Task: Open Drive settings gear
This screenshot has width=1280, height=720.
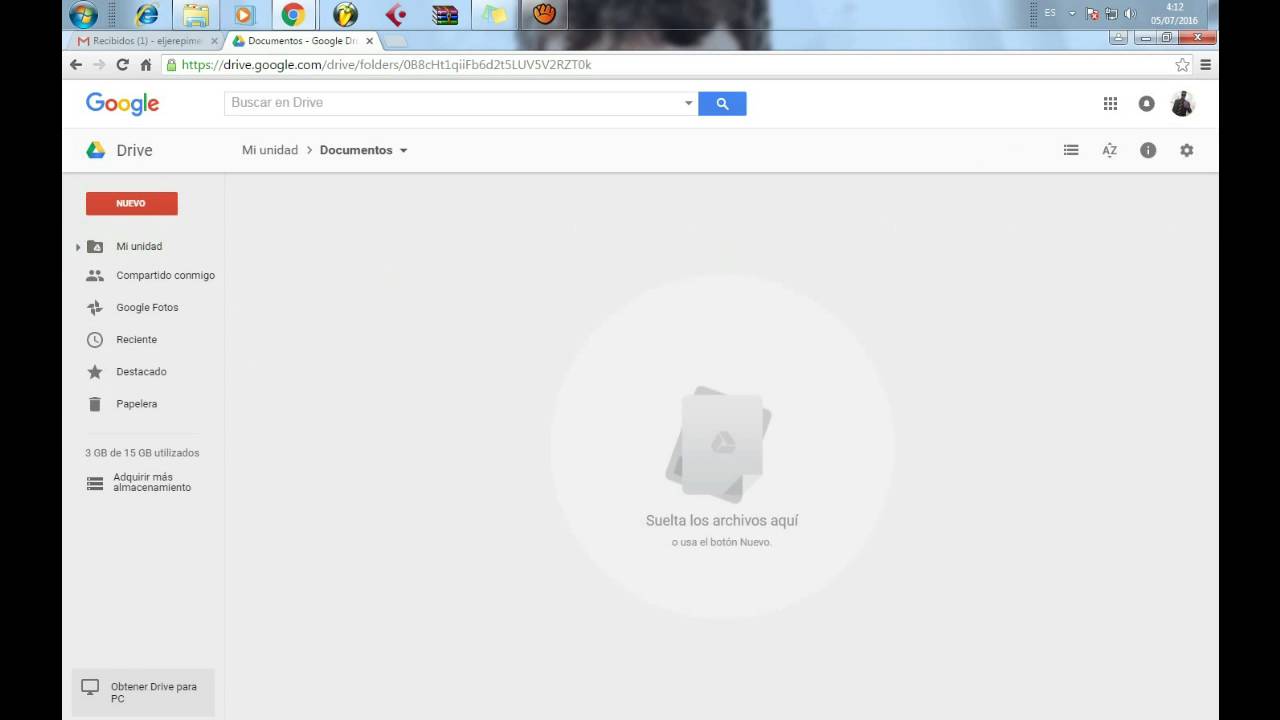Action: (1187, 150)
